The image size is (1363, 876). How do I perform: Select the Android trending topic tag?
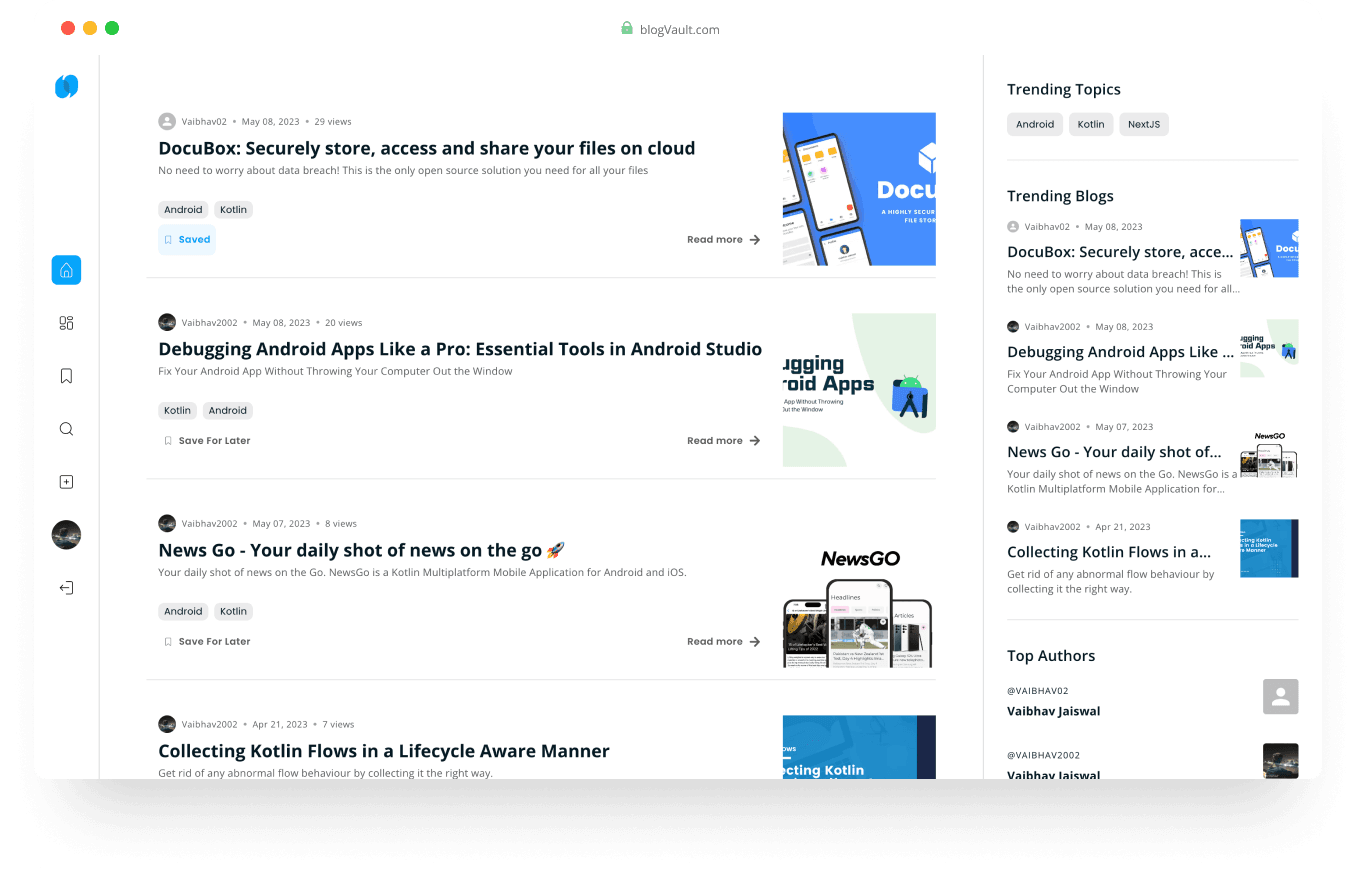tap(1035, 125)
